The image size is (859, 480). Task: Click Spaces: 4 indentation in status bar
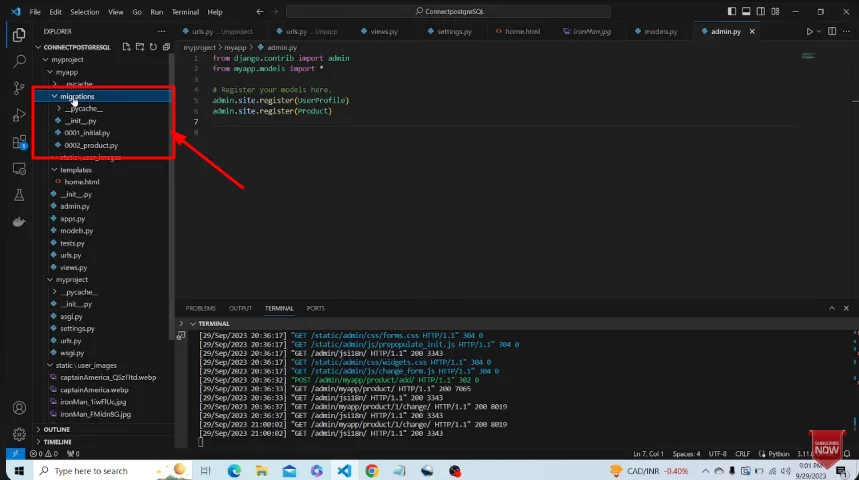[686, 454]
